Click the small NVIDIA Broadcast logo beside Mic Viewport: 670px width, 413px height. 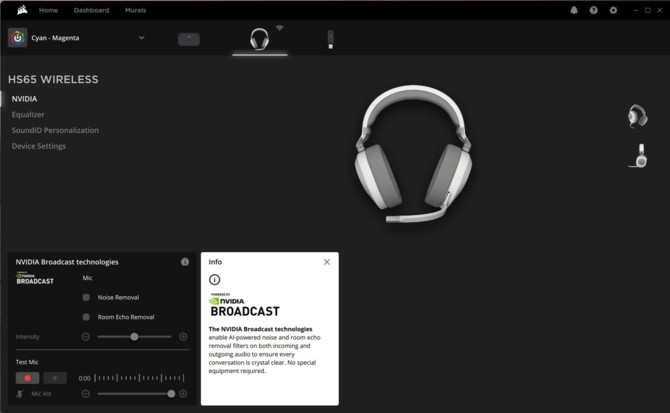pos(35,278)
